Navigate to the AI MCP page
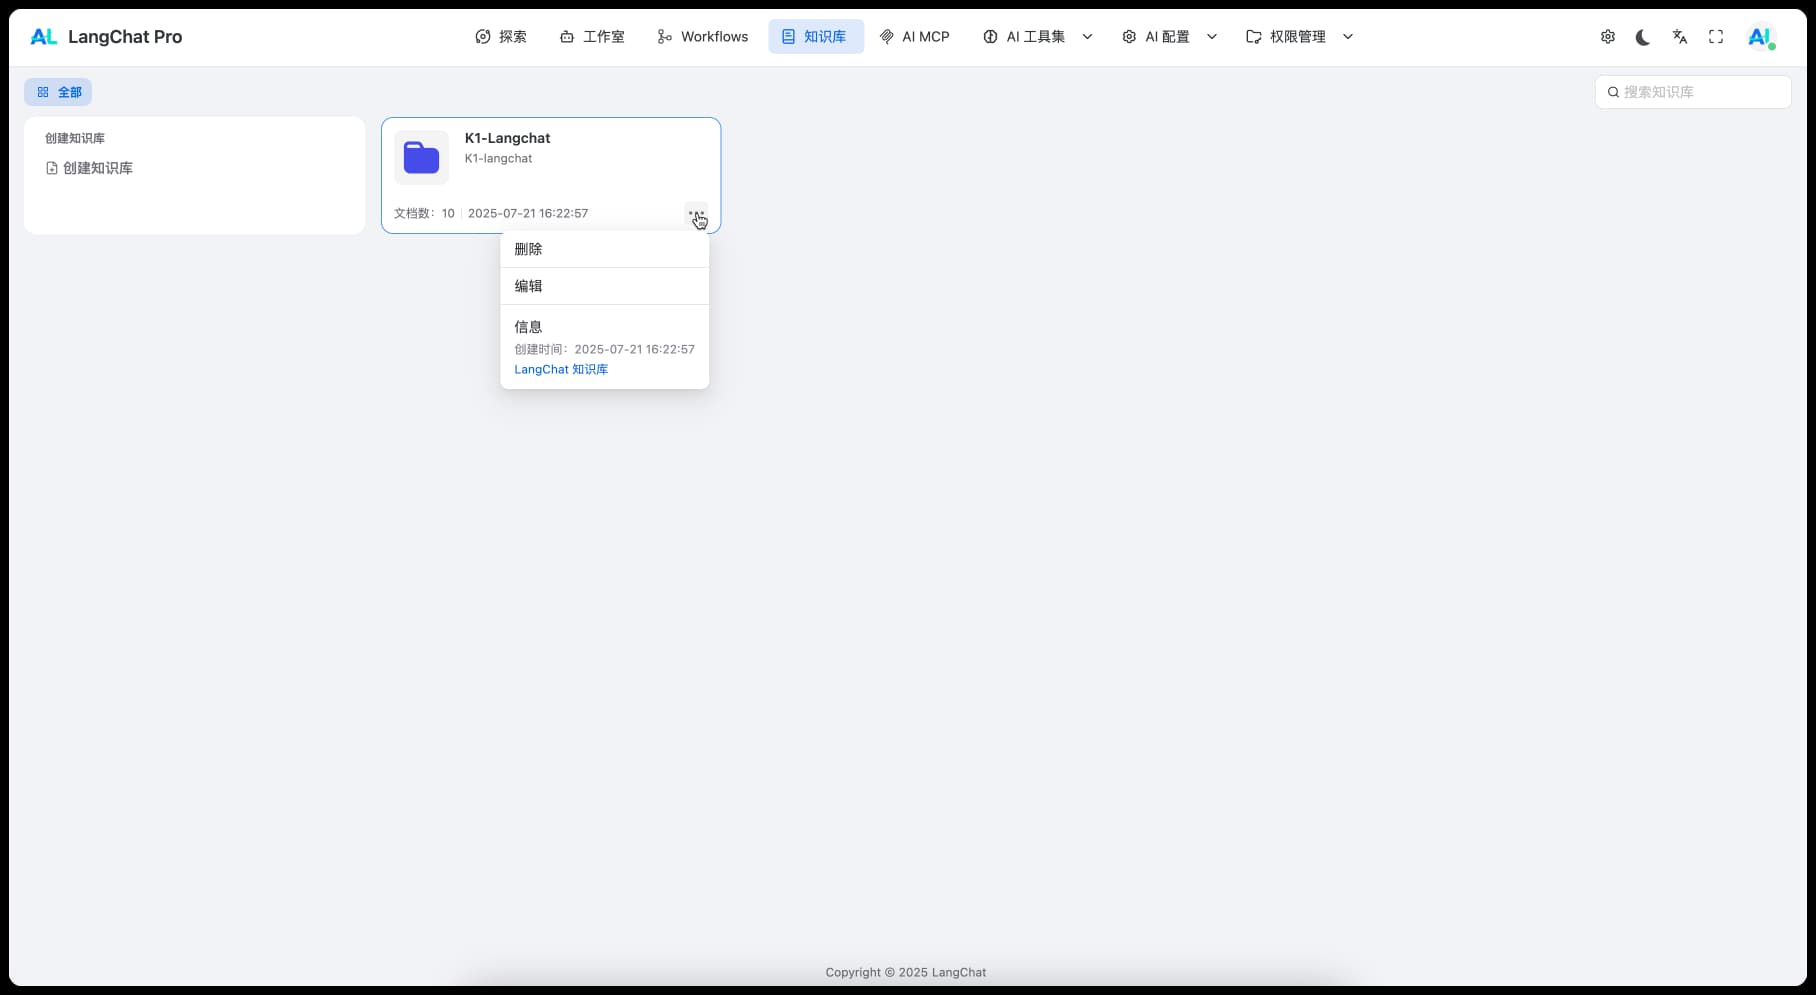This screenshot has height=995, width=1816. click(x=914, y=37)
